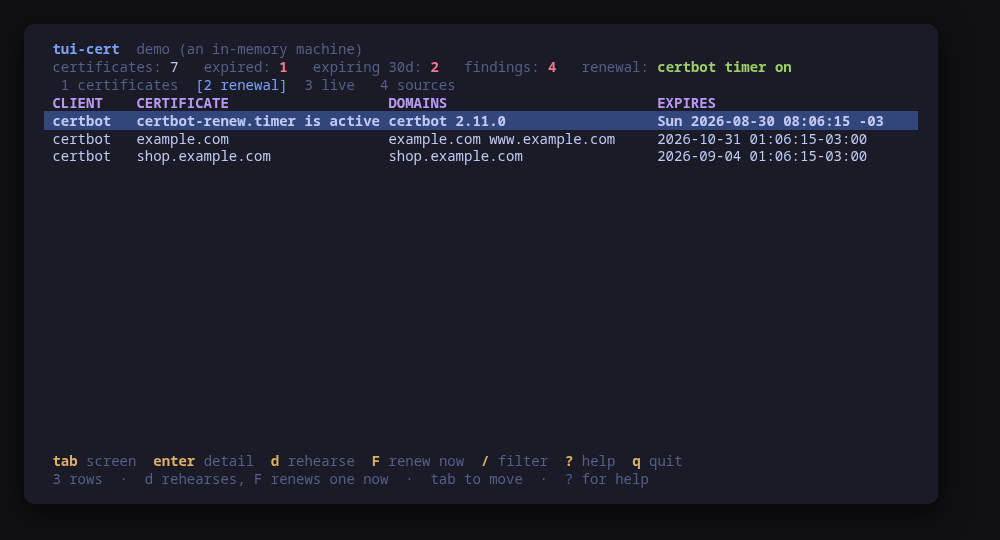
Task: Click the d rehearse shortcut hint
Action: (312, 461)
